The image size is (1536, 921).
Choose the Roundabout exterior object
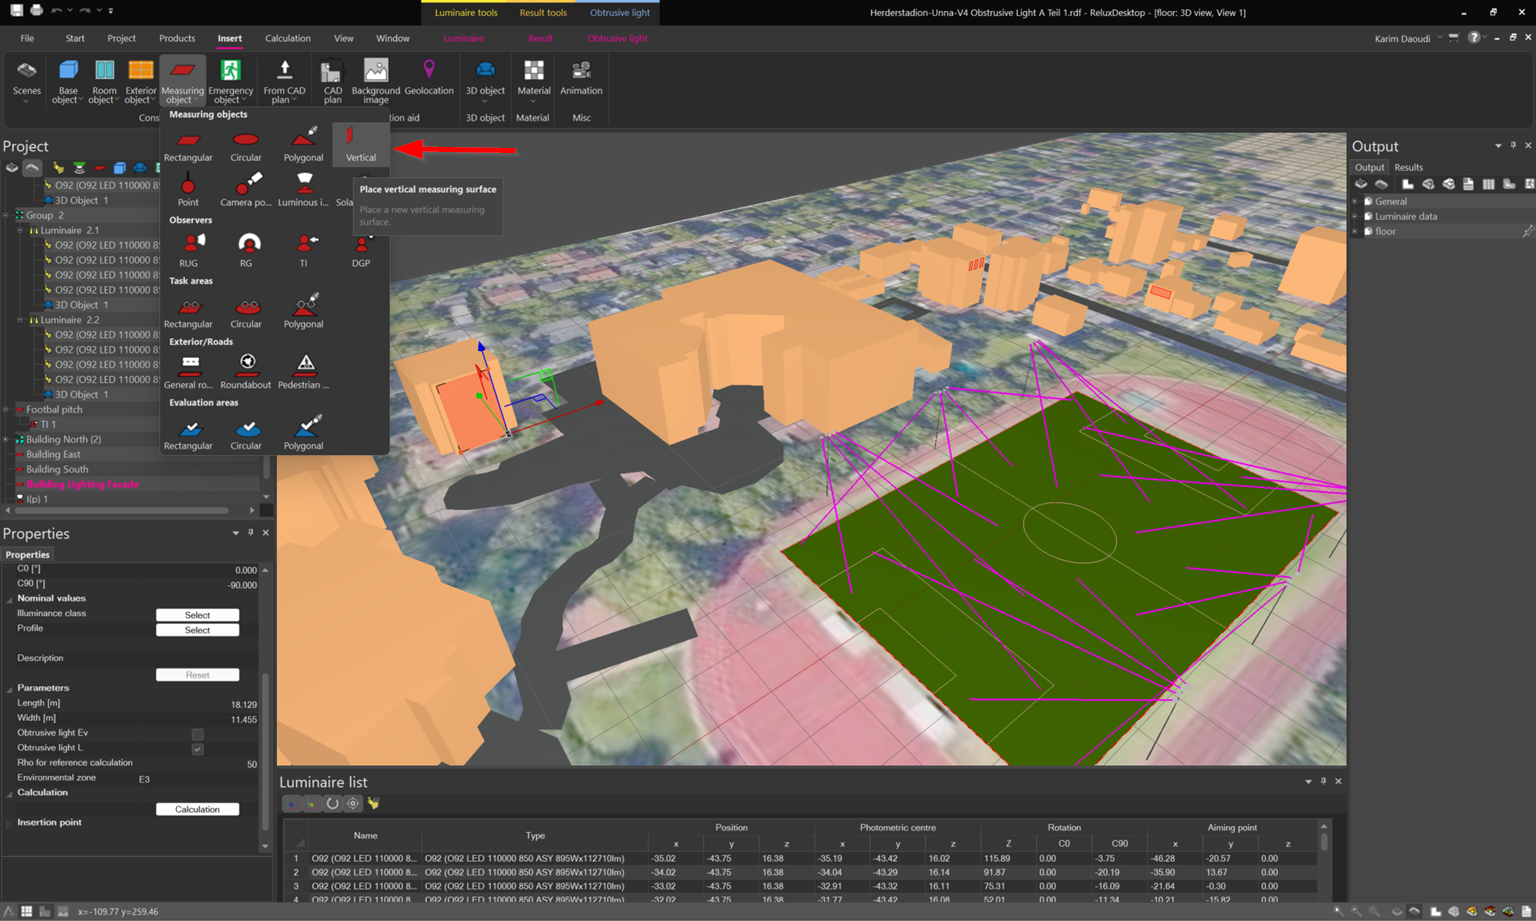(x=246, y=368)
